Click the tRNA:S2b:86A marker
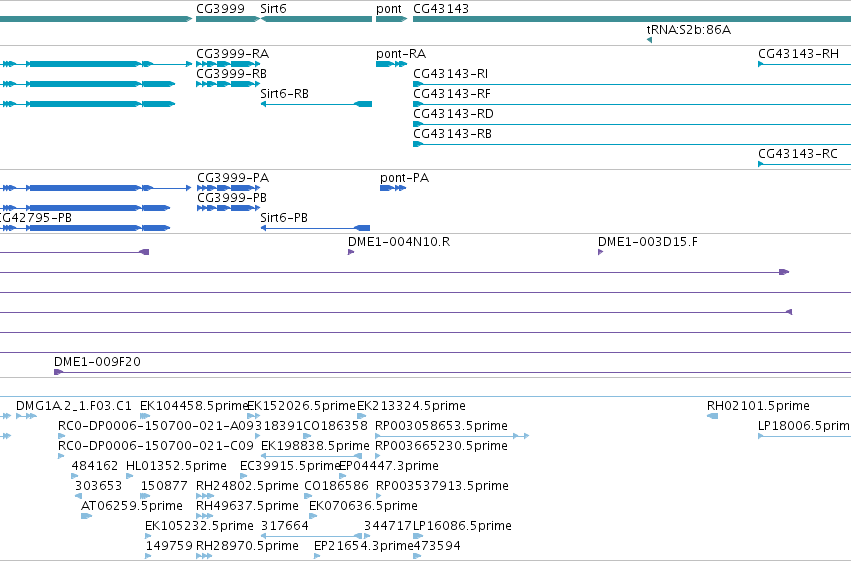This screenshot has width=851, height=561. point(649,40)
